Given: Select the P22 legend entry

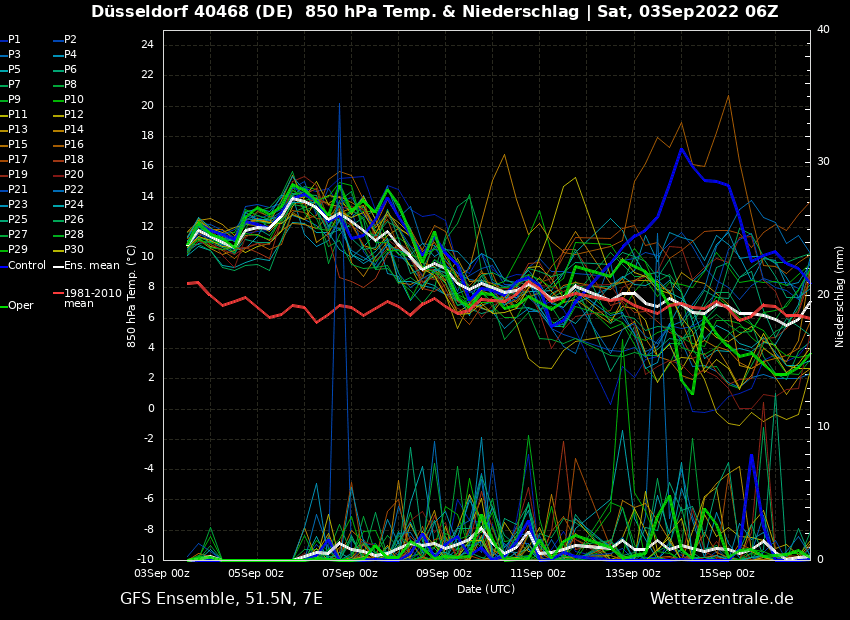Looking at the screenshot, I should coord(74,190).
